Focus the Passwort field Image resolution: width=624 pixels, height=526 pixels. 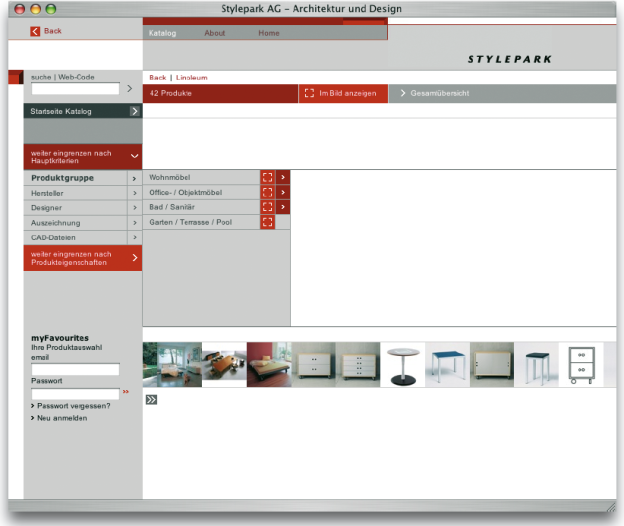[x=75, y=394]
